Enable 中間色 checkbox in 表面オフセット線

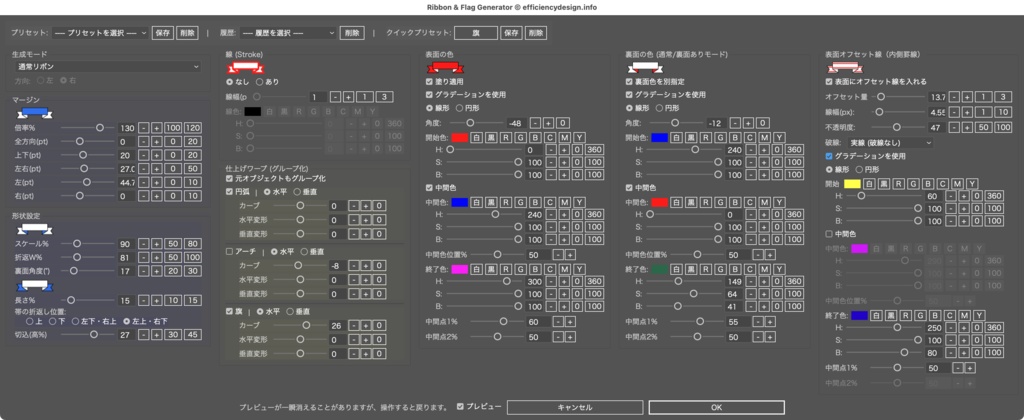click(x=829, y=234)
